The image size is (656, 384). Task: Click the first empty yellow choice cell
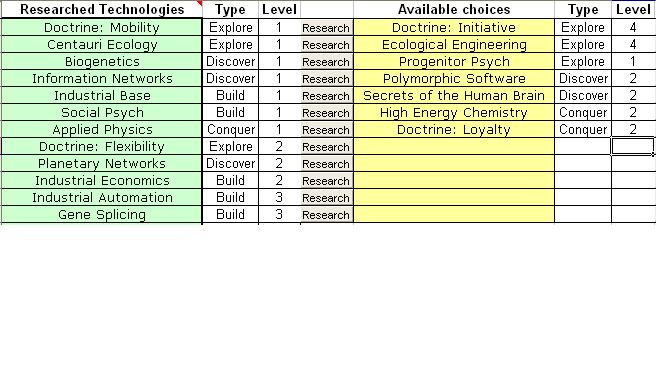click(454, 147)
